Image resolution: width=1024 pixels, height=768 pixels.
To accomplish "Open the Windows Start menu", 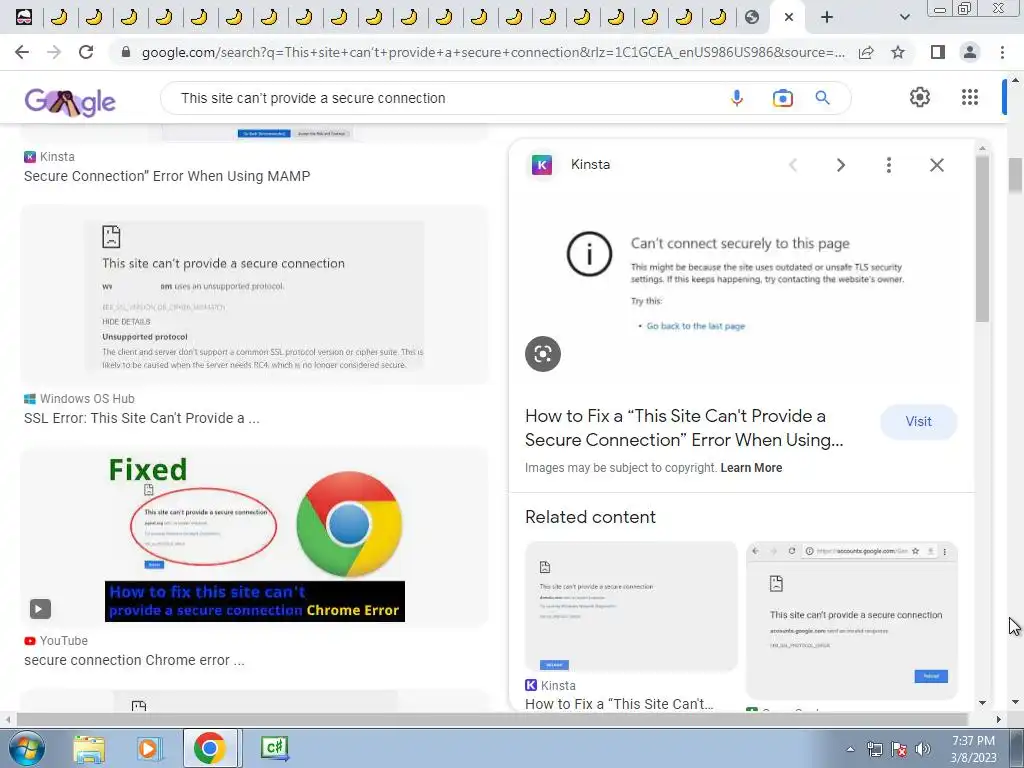I will 27,748.
